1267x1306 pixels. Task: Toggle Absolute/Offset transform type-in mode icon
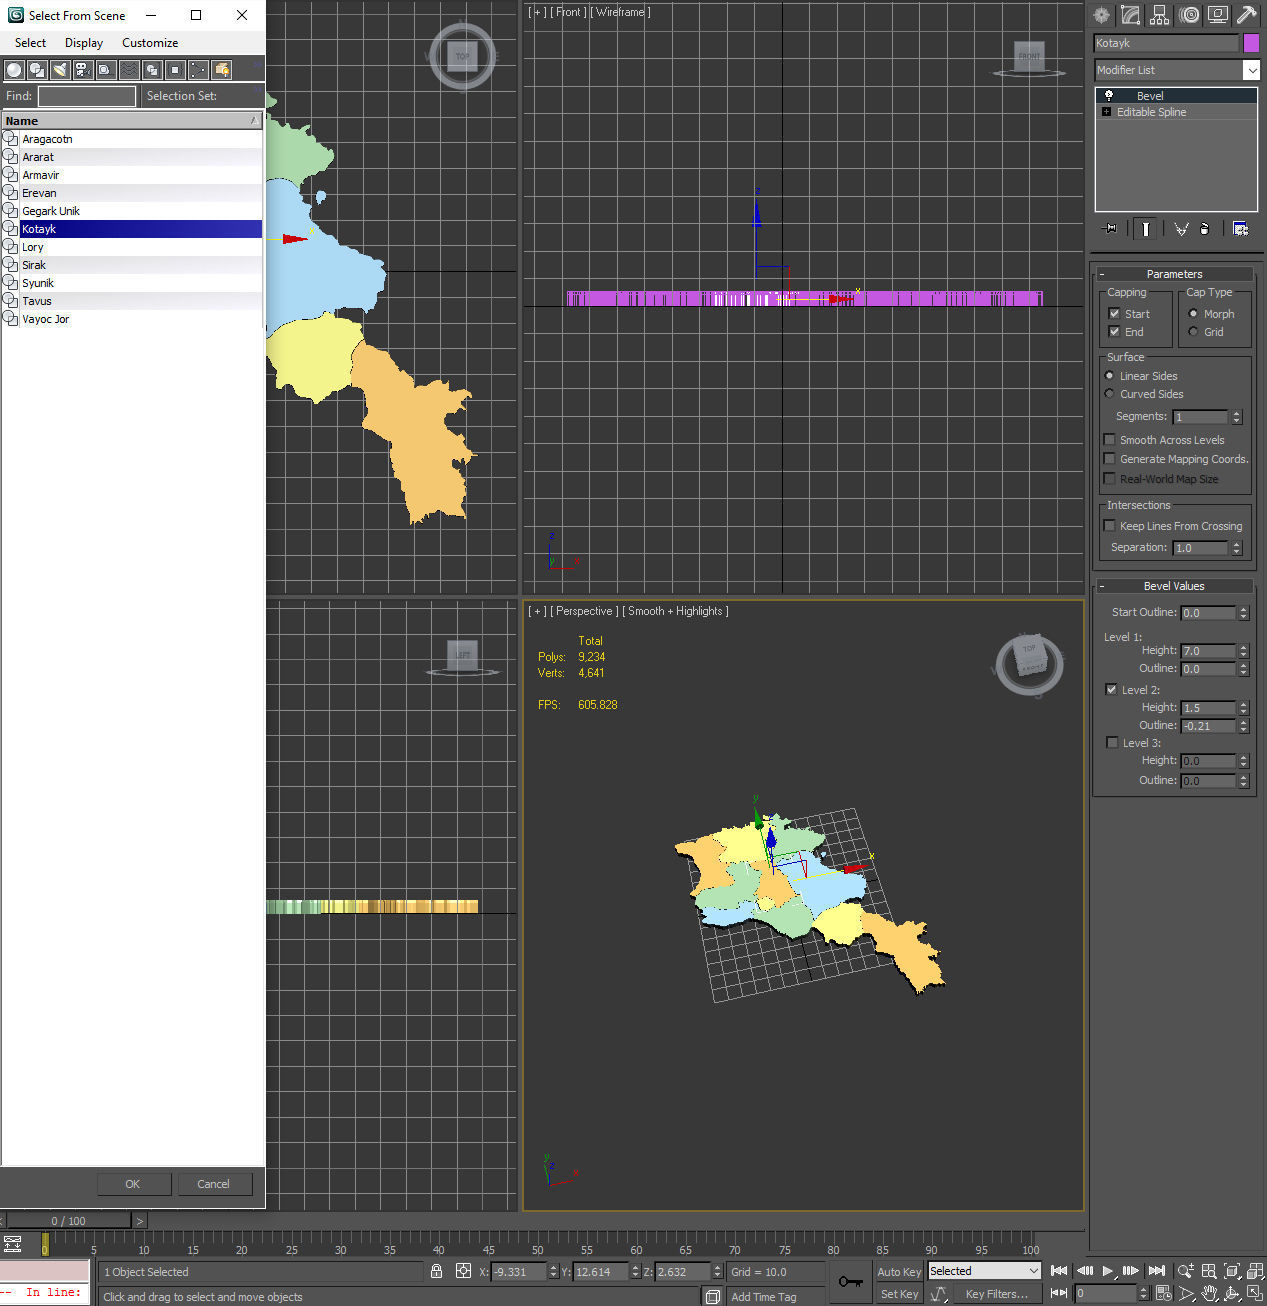point(463,1271)
